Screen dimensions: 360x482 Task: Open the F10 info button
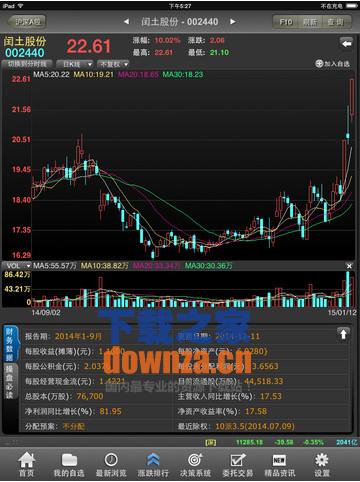286,22
